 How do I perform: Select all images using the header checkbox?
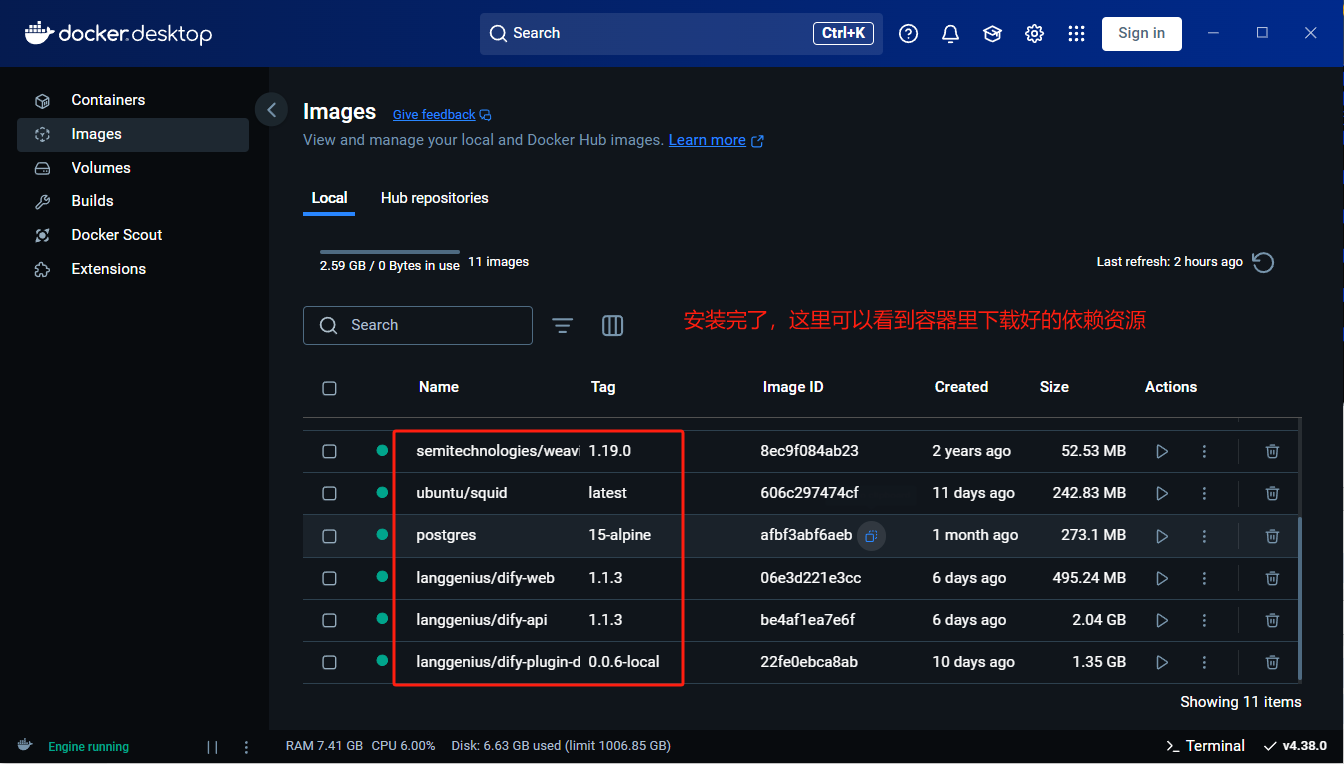tap(329, 388)
